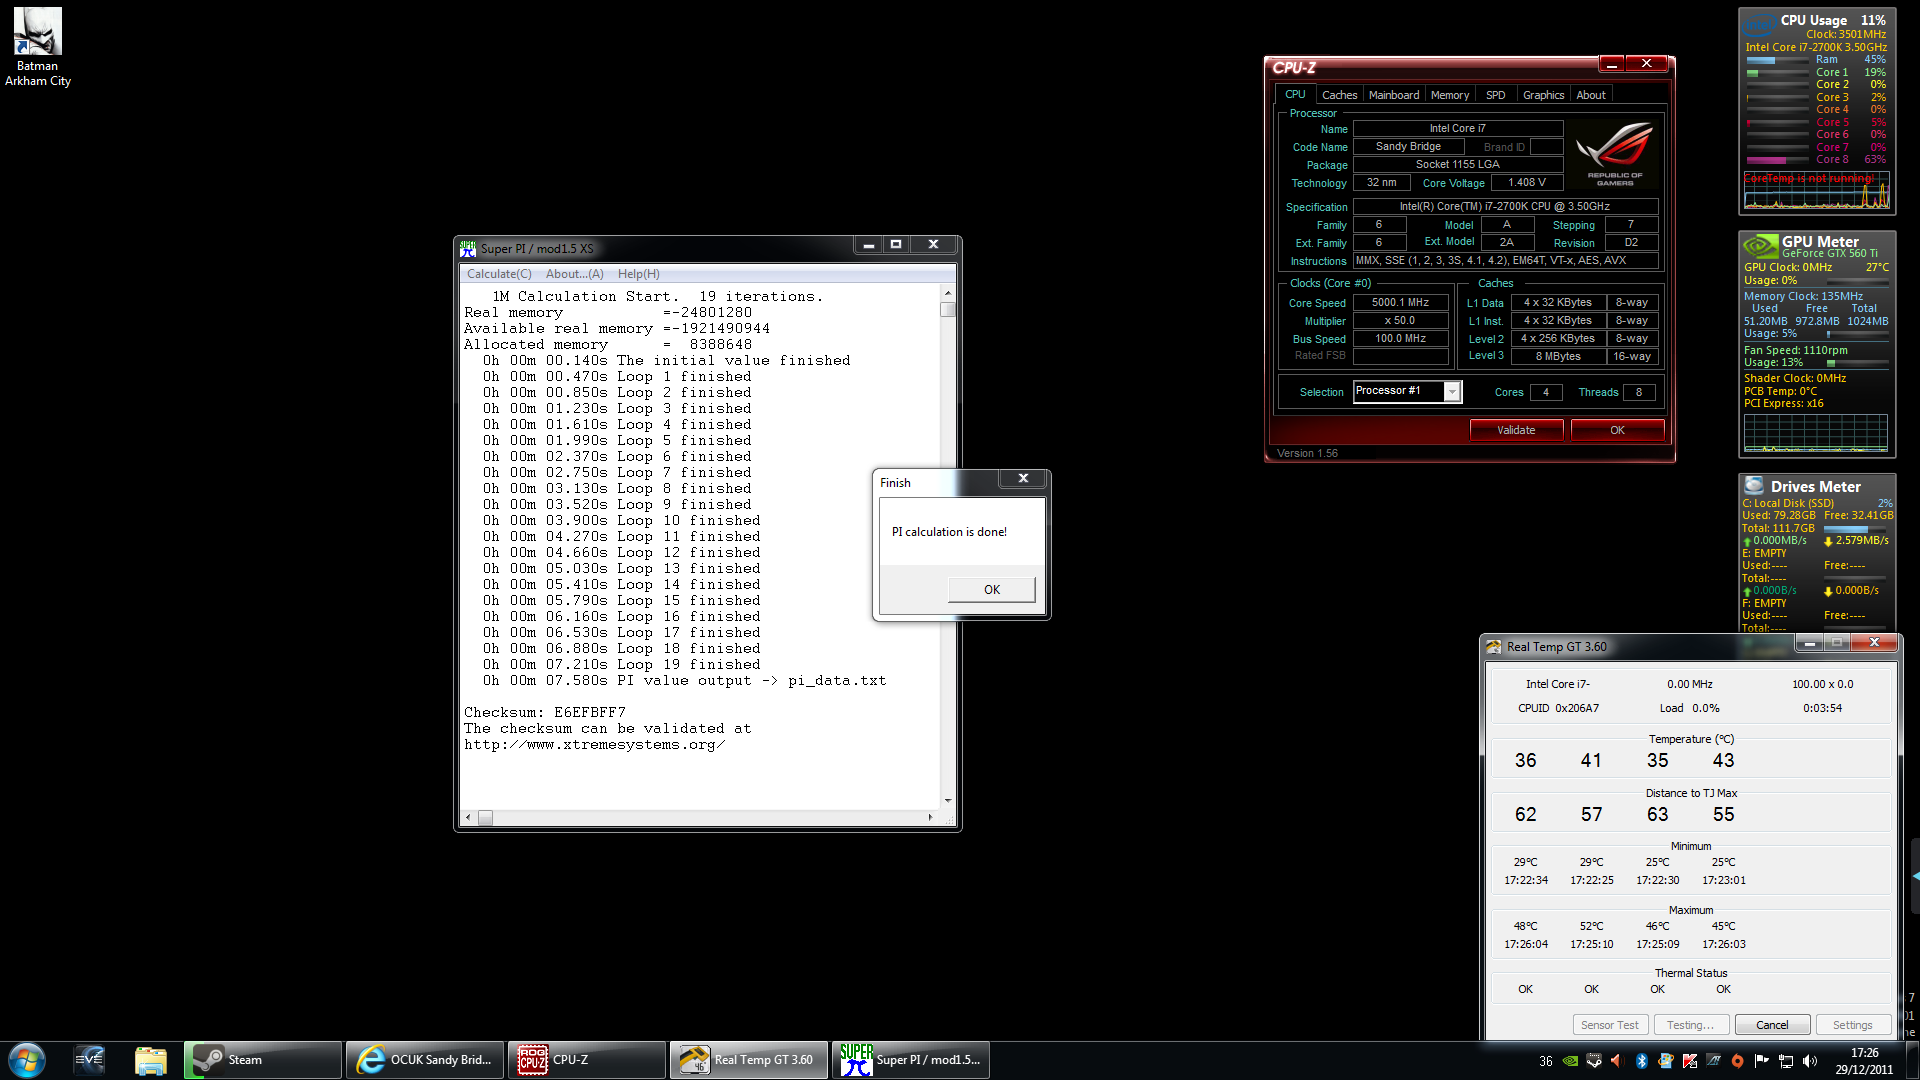The height and width of the screenshot is (1080, 1920).
Task: Close the Finish dialog
Action: (x=1023, y=479)
